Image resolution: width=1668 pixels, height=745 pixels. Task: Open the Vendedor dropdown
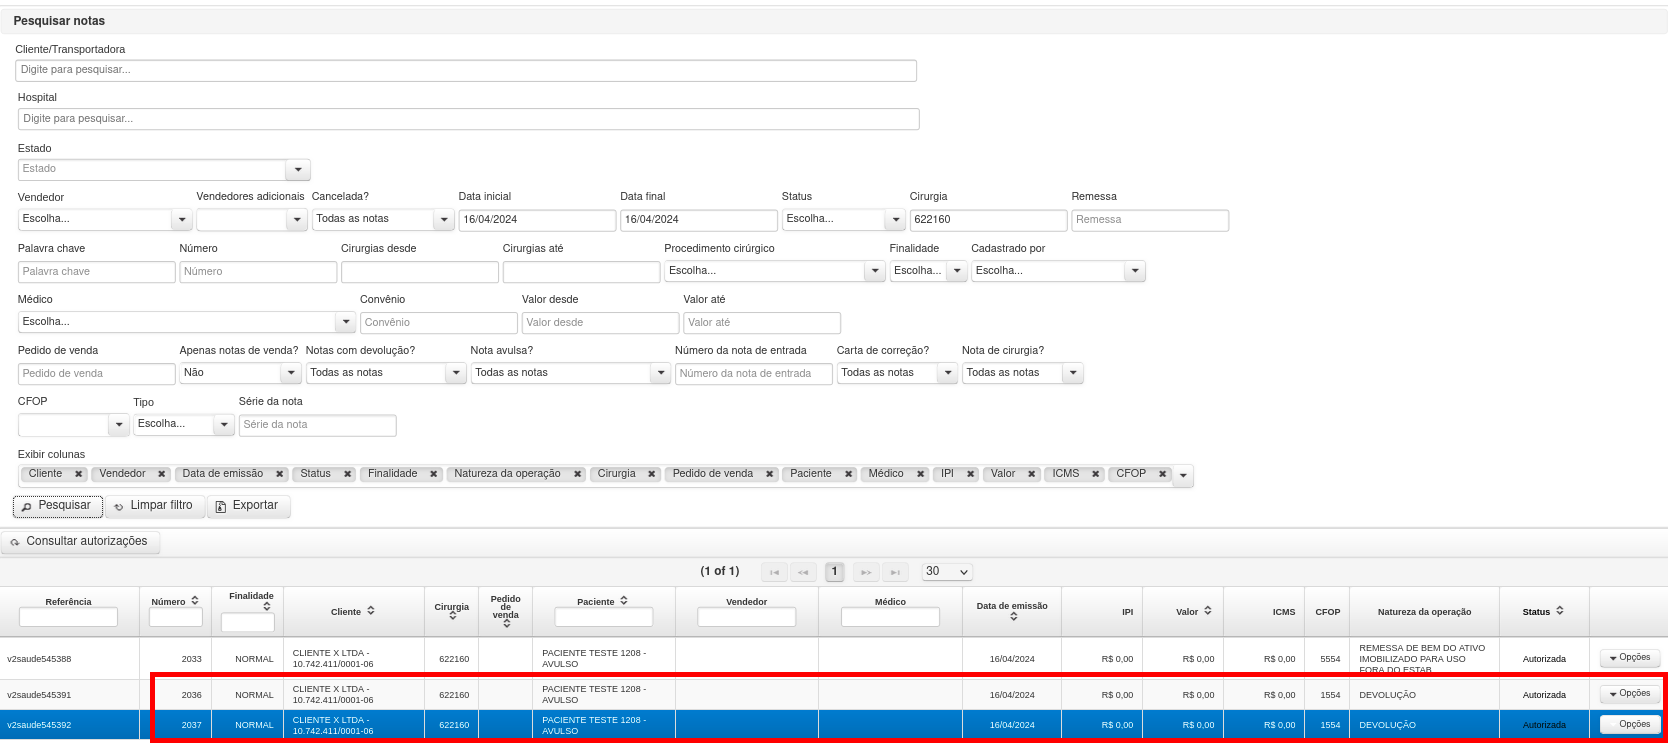pyautogui.click(x=181, y=220)
